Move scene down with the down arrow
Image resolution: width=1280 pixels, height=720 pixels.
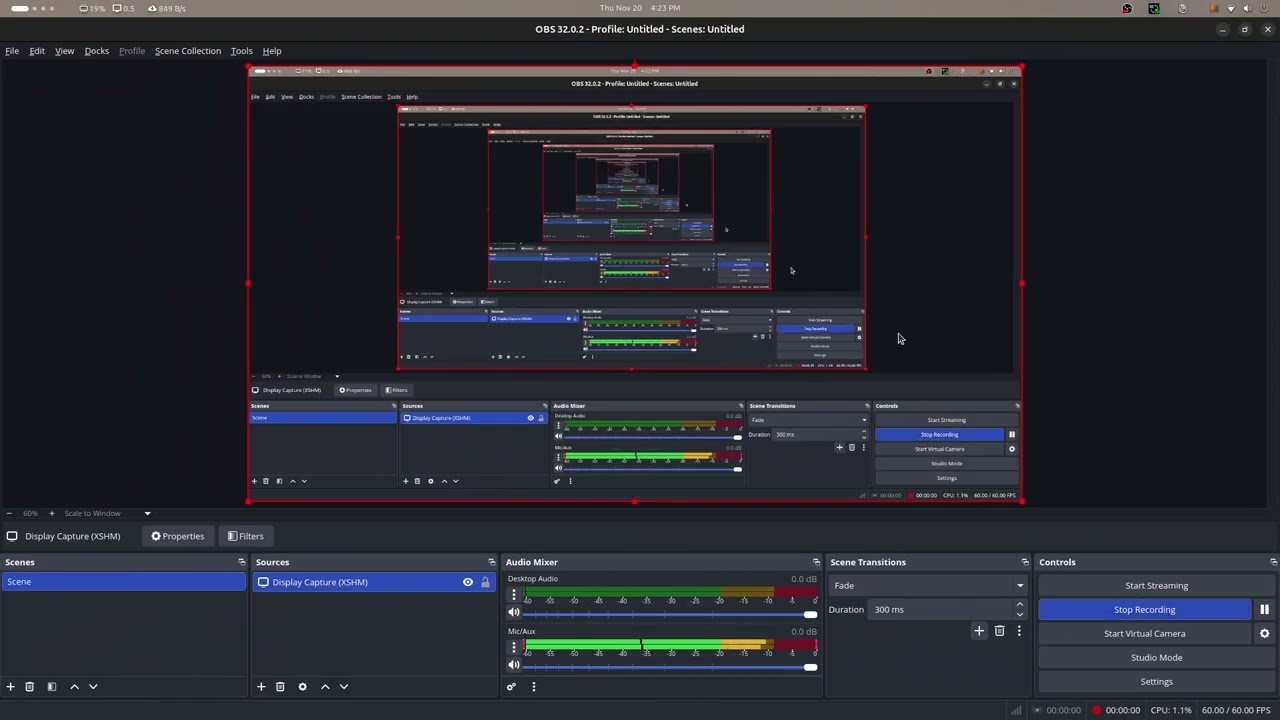click(93, 687)
